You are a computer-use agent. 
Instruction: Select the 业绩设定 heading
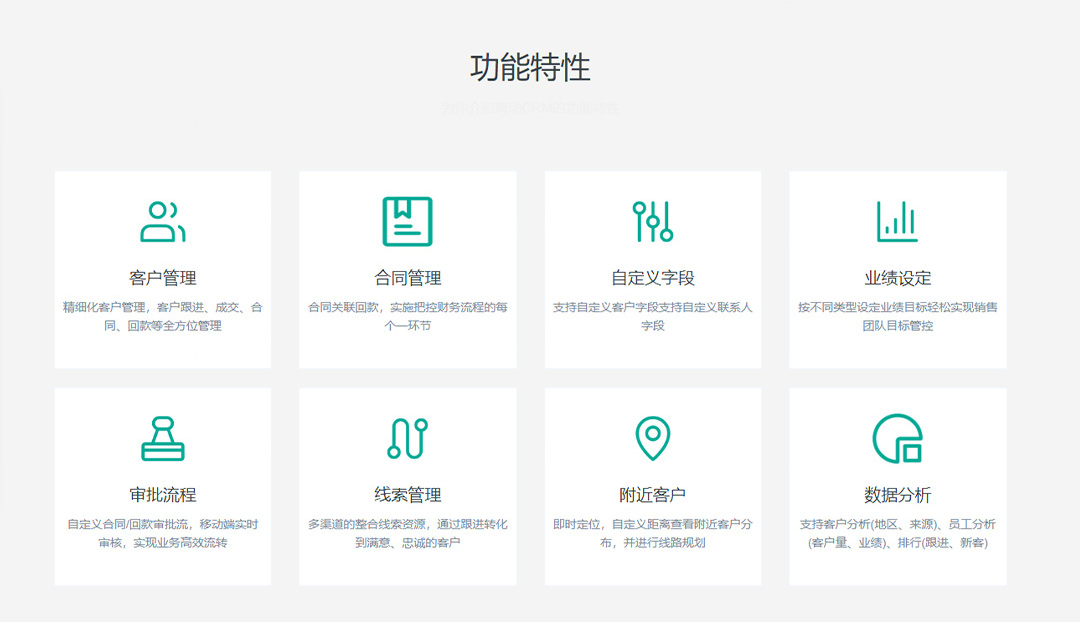(898, 278)
